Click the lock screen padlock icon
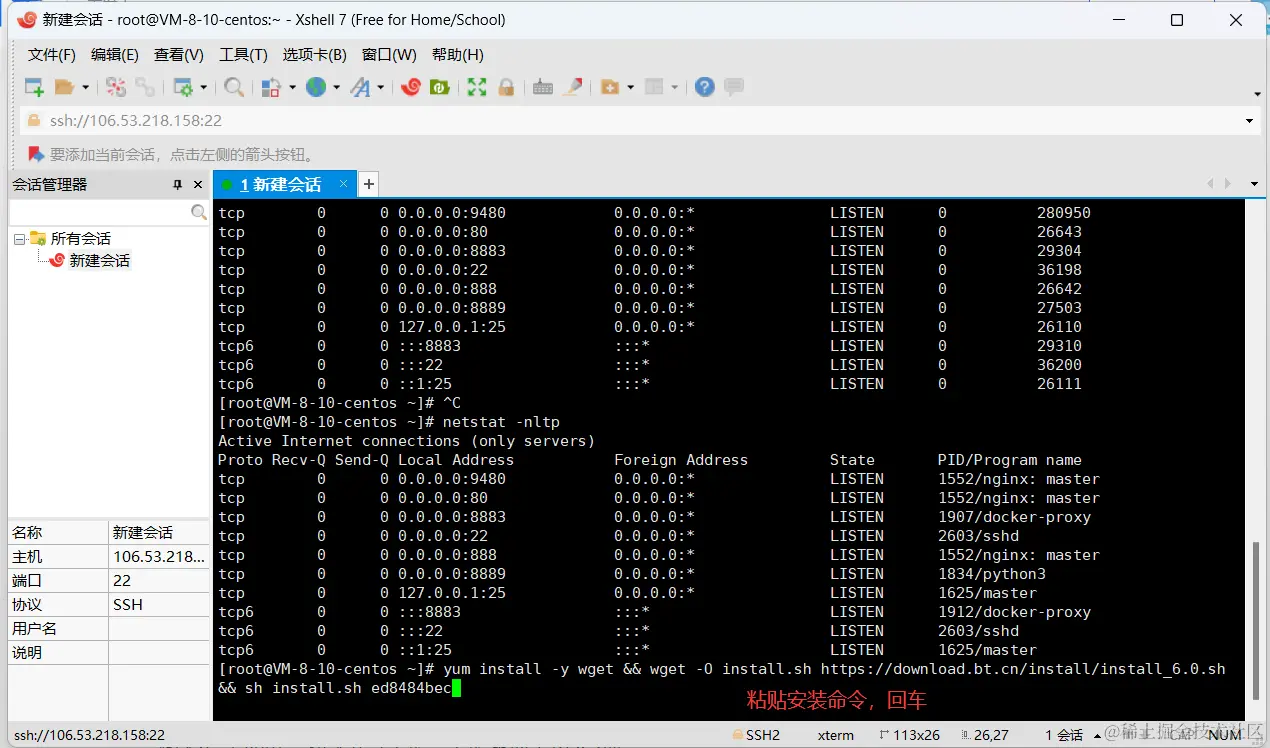1270x748 pixels. pyautogui.click(x=506, y=87)
